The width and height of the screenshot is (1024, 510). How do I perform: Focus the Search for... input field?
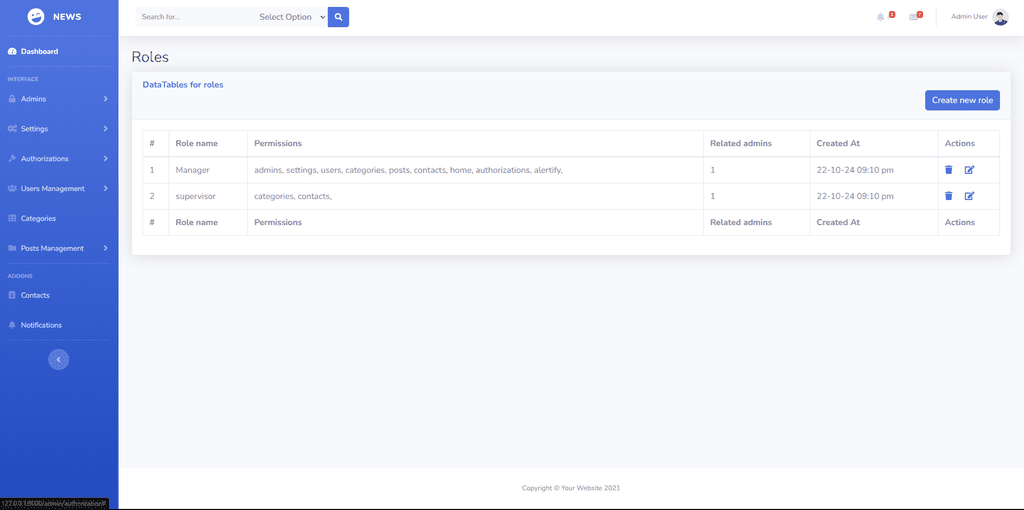point(195,17)
